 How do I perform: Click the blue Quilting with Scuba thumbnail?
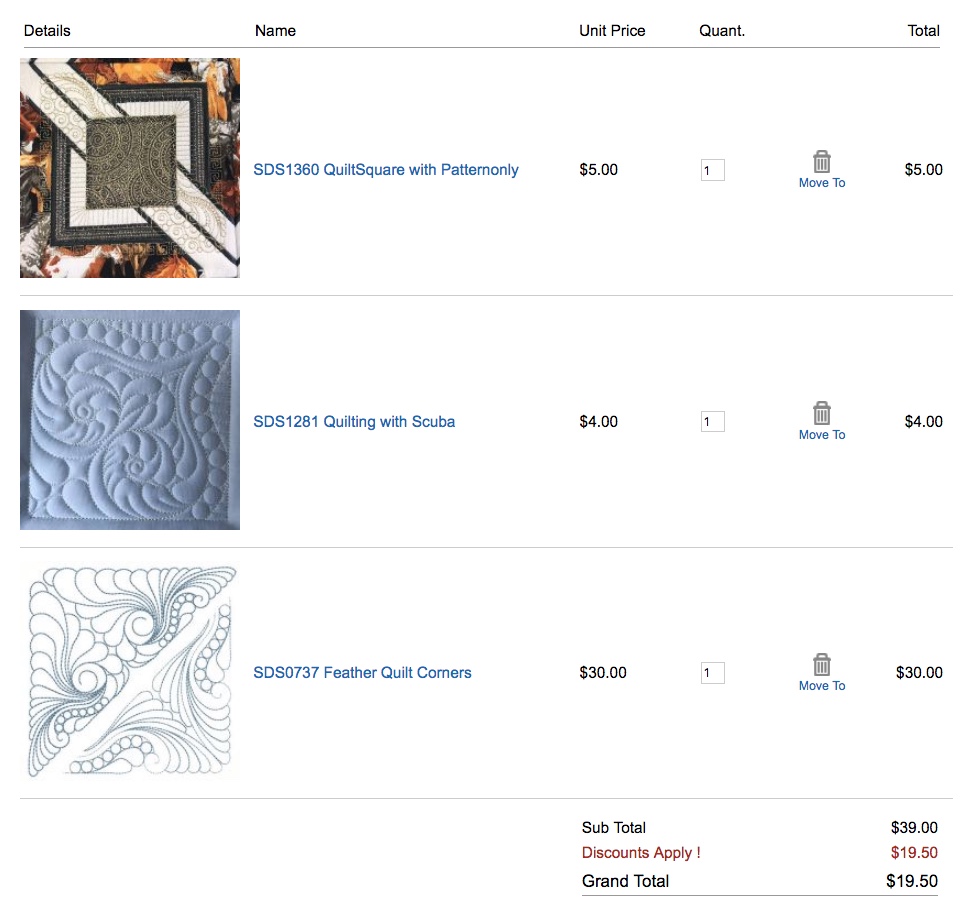click(130, 420)
